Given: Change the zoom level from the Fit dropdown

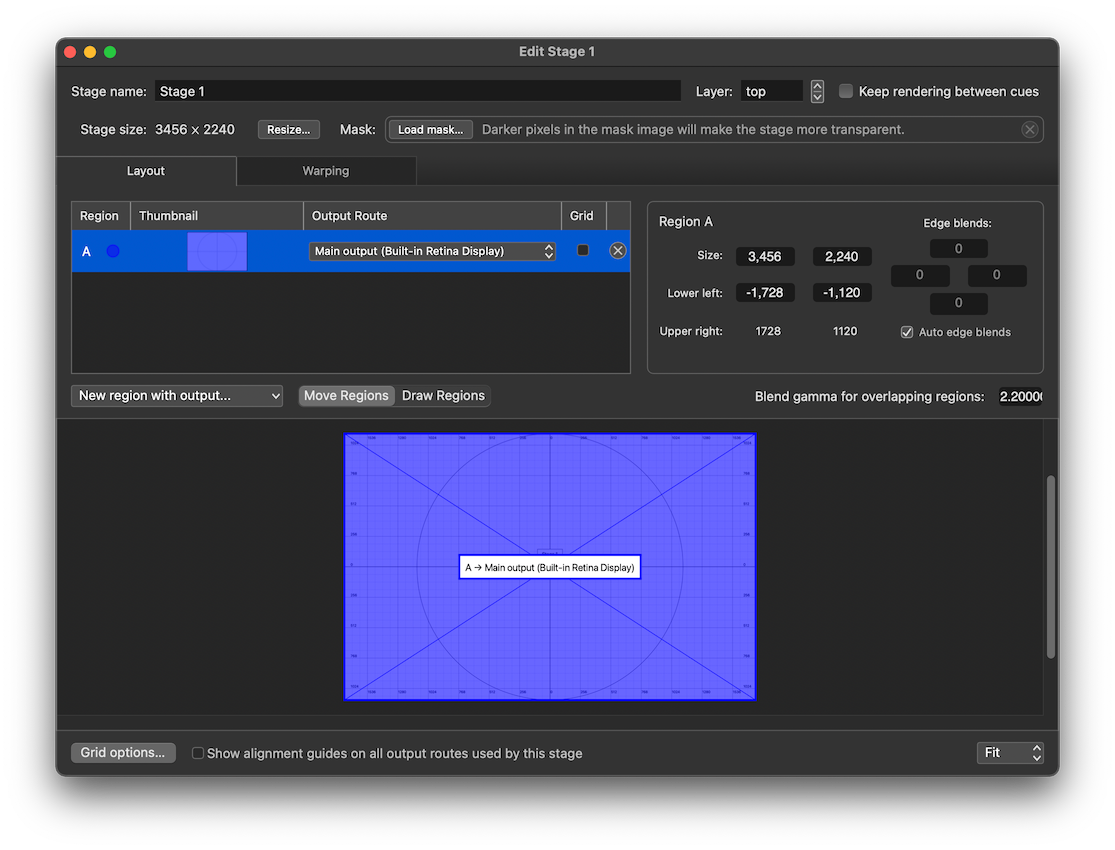Looking at the screenshot, I should tap(1009, 752).
